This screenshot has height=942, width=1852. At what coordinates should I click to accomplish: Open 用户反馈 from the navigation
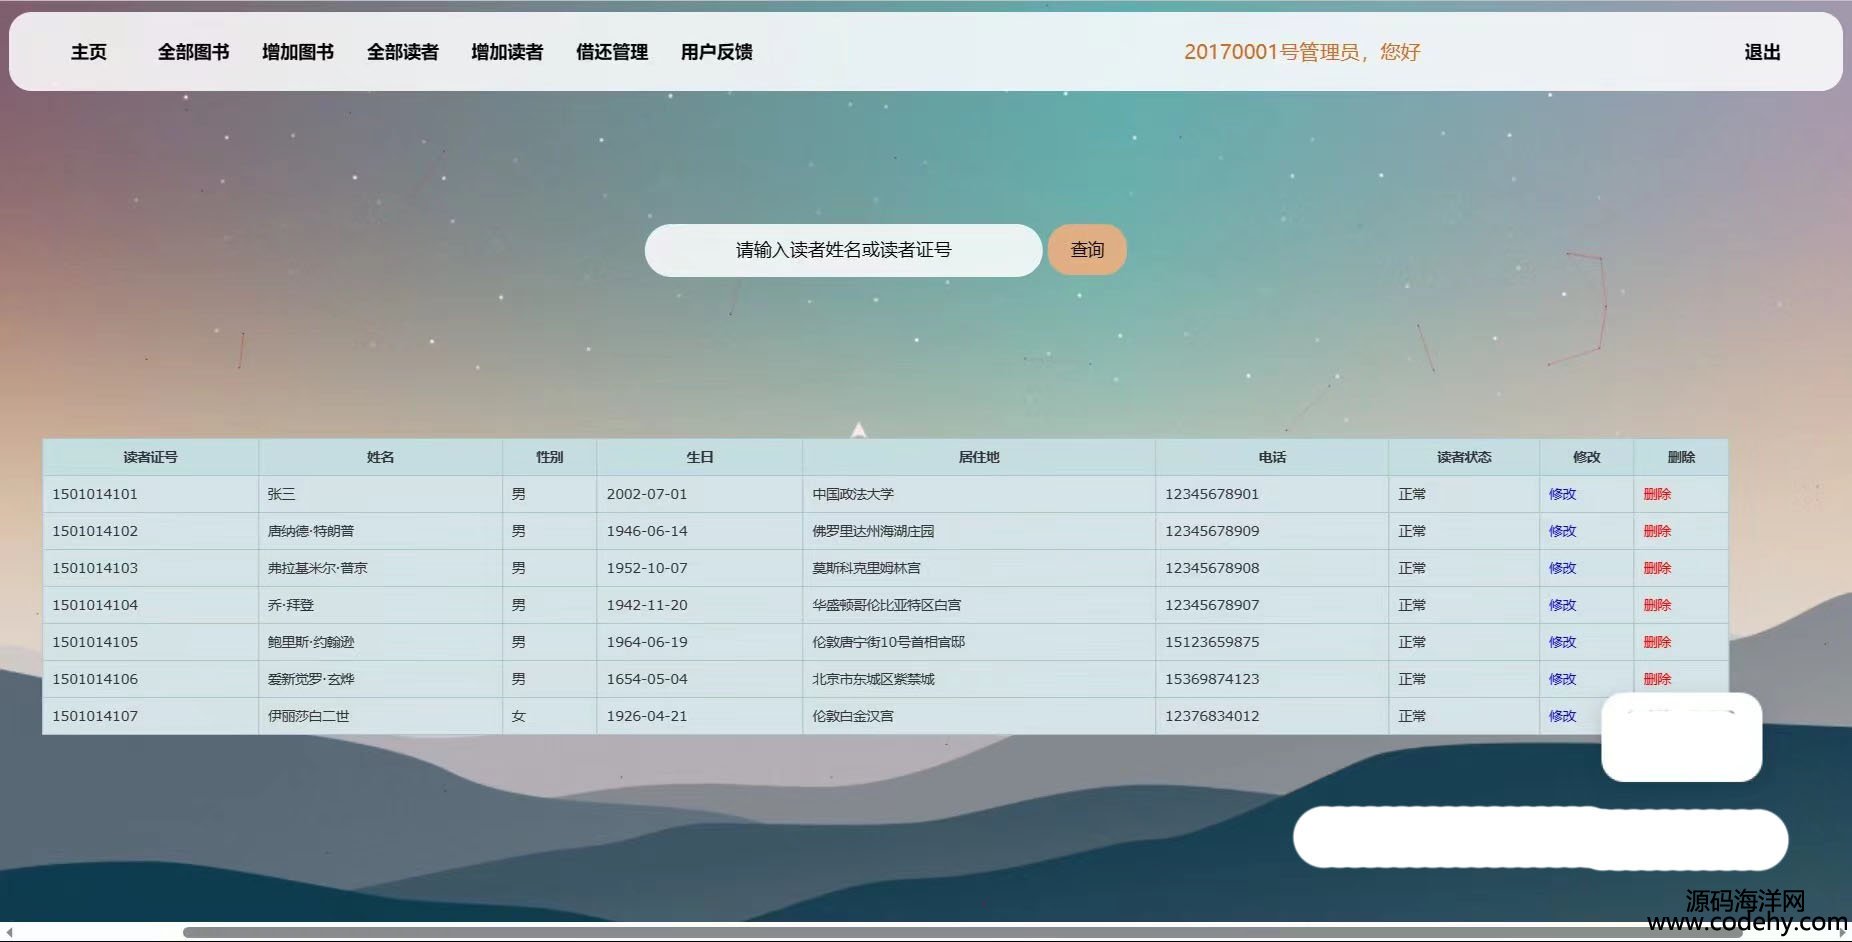click(x=716, y=52)
